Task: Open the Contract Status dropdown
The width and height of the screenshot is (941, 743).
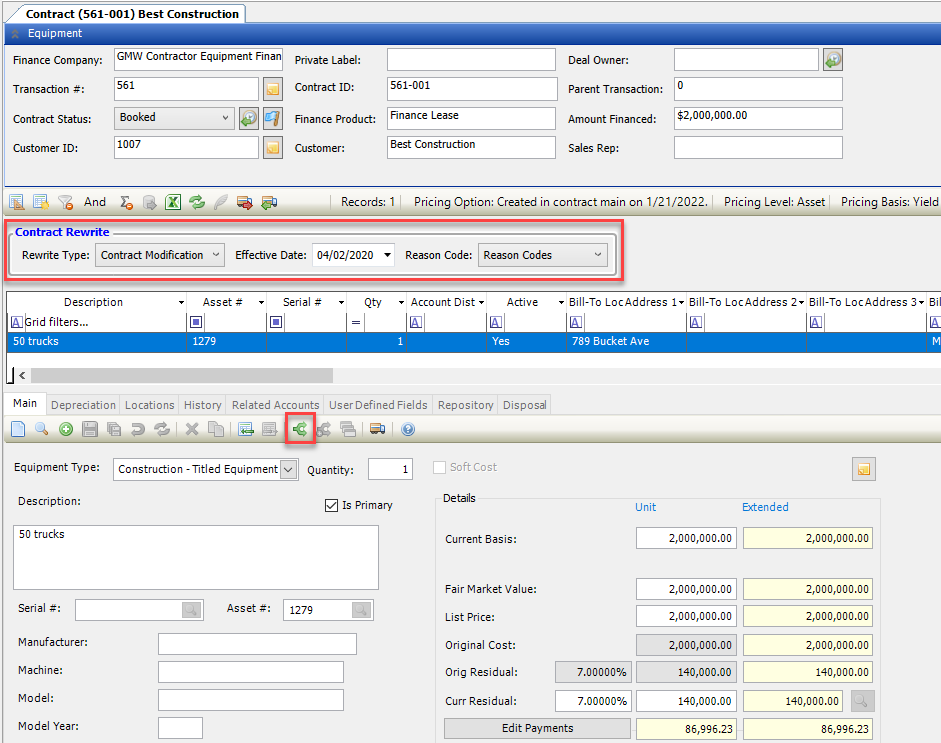Action: point(226,118)
